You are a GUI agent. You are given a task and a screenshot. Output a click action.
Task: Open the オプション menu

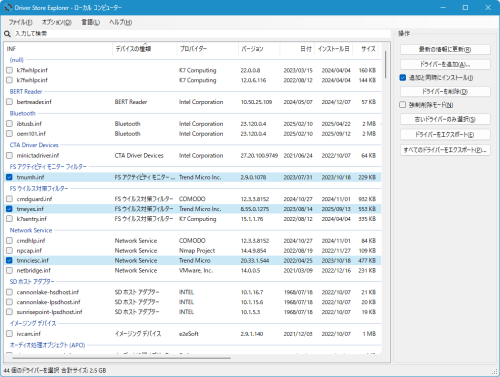pos(57,22)
